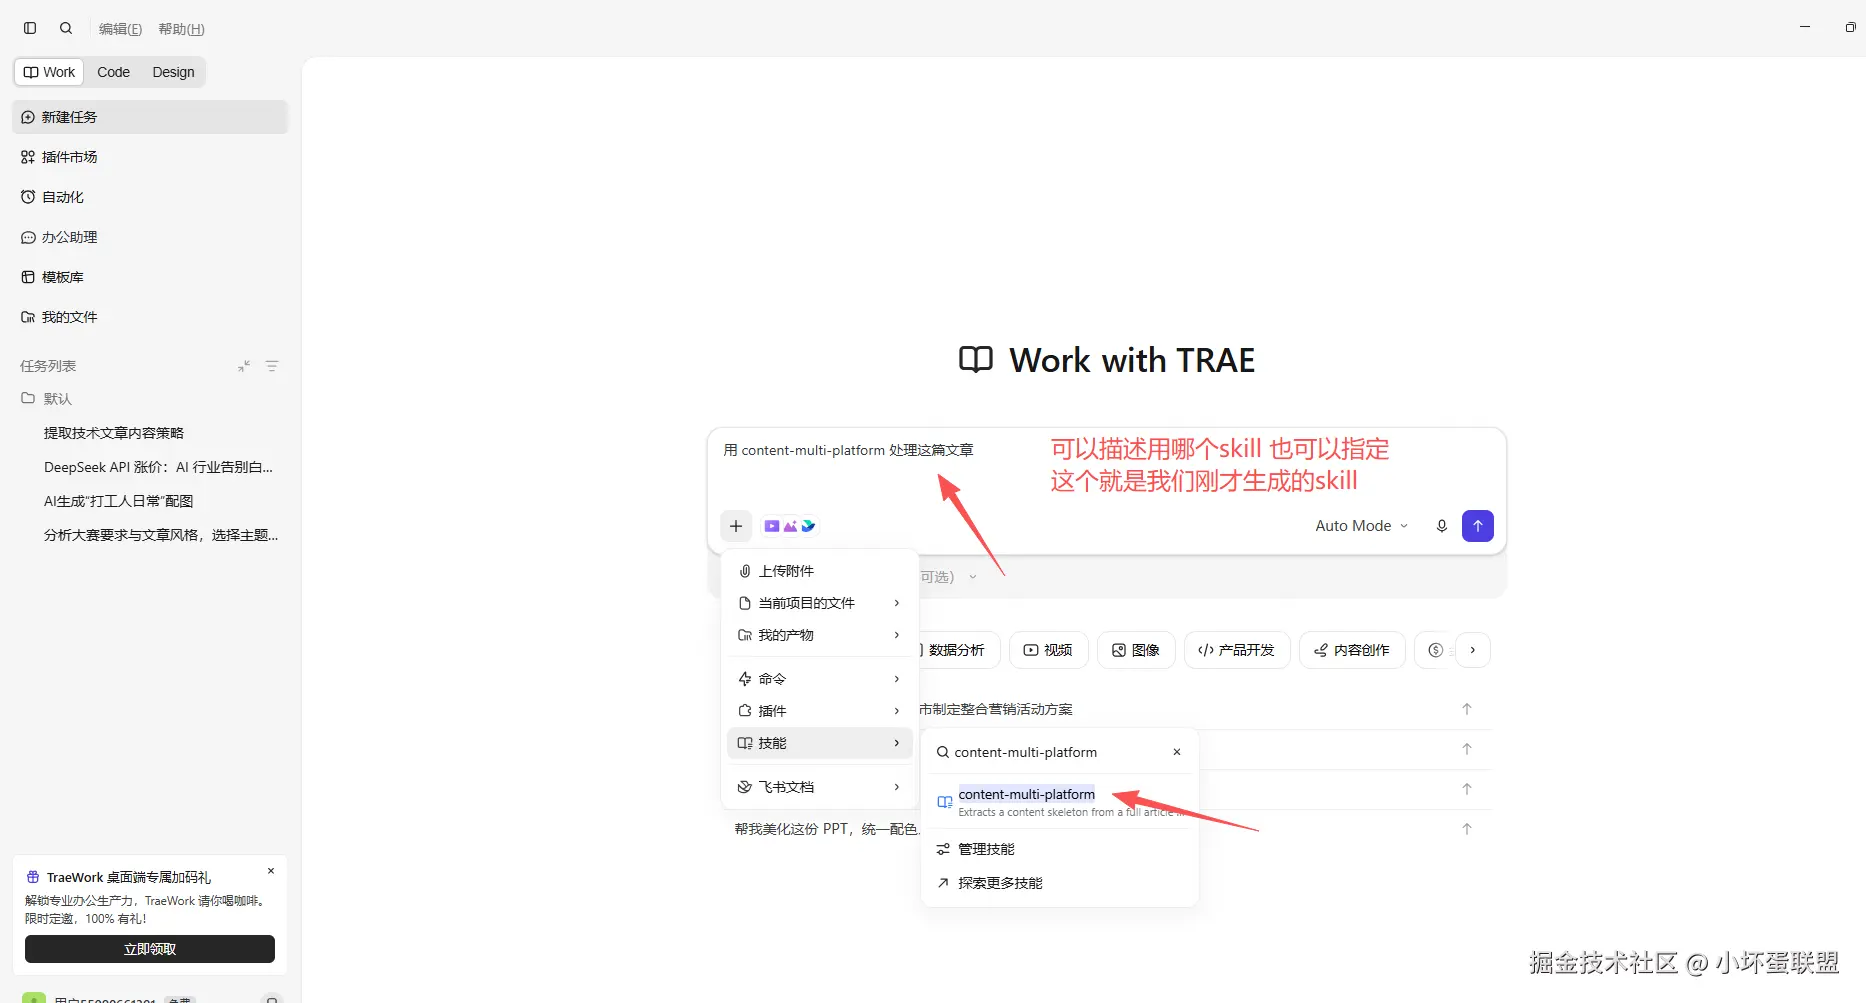The image size is (1866, 1003).
Task: Send the prompt with the arrow button
Action: (x=1478, y=526)
